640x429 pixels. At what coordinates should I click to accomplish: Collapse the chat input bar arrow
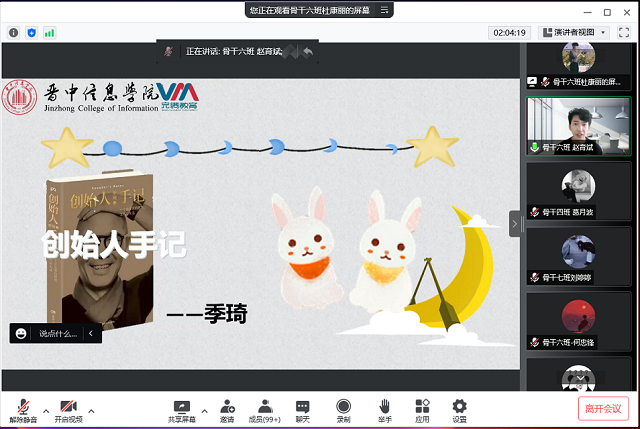pos(91,333)
